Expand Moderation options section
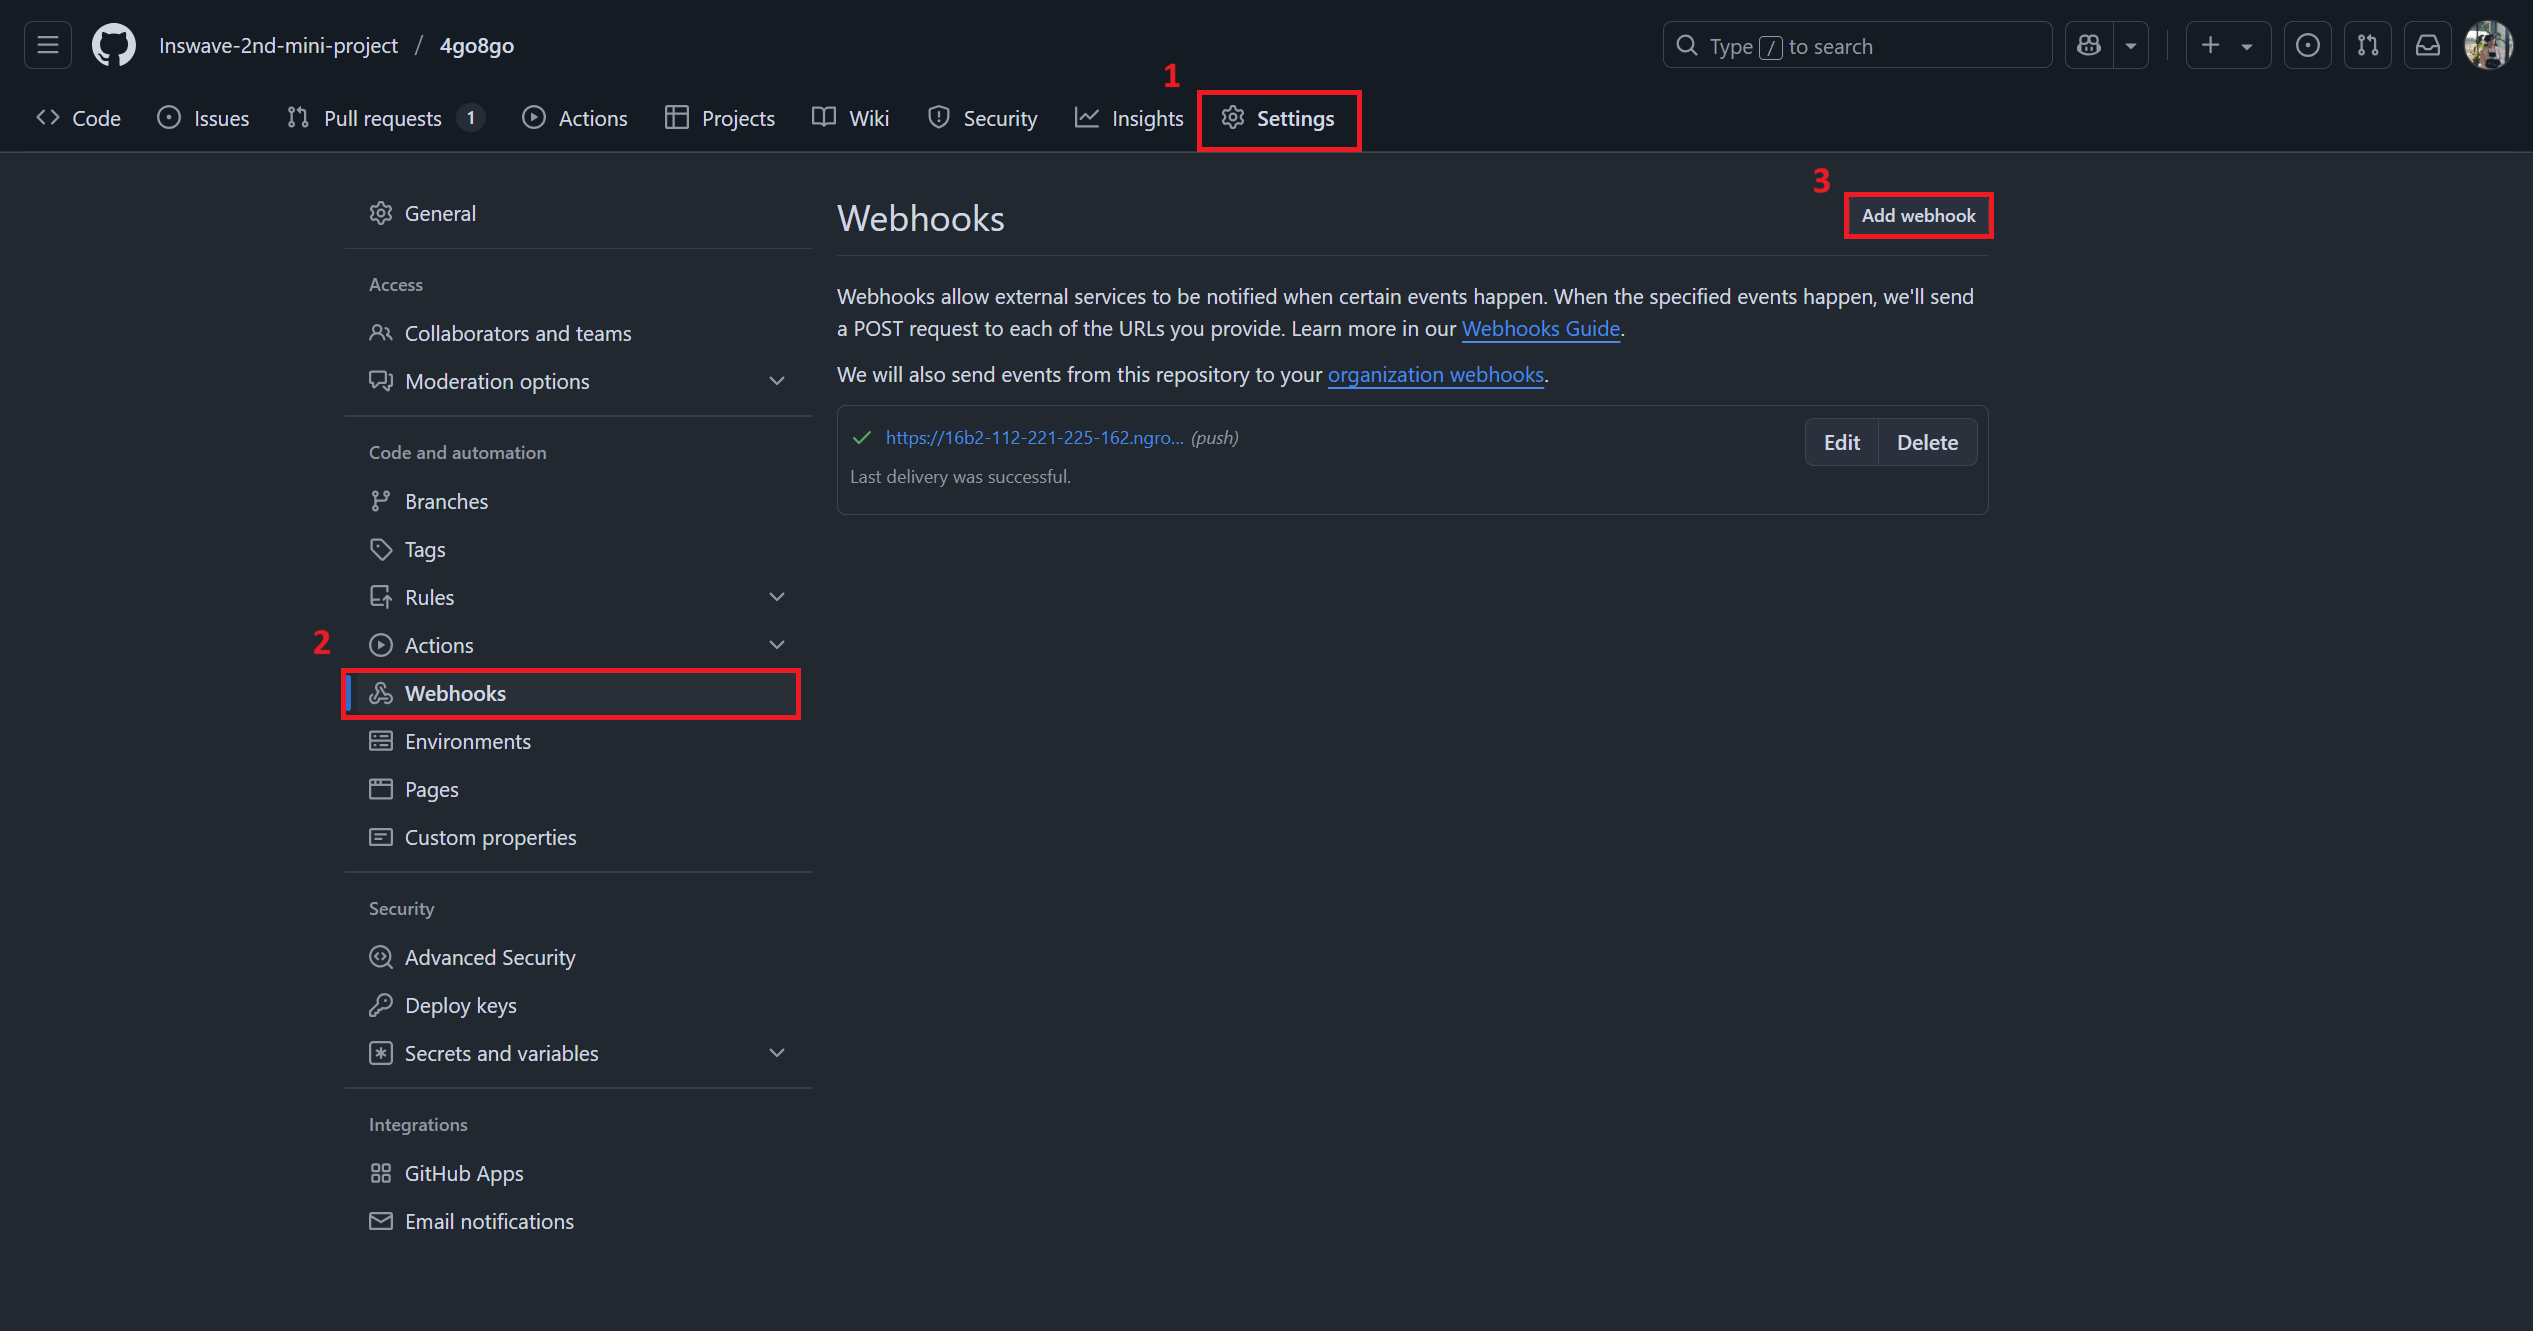Viewport: 2533px width, 1331px height. (x=776, y=381)
